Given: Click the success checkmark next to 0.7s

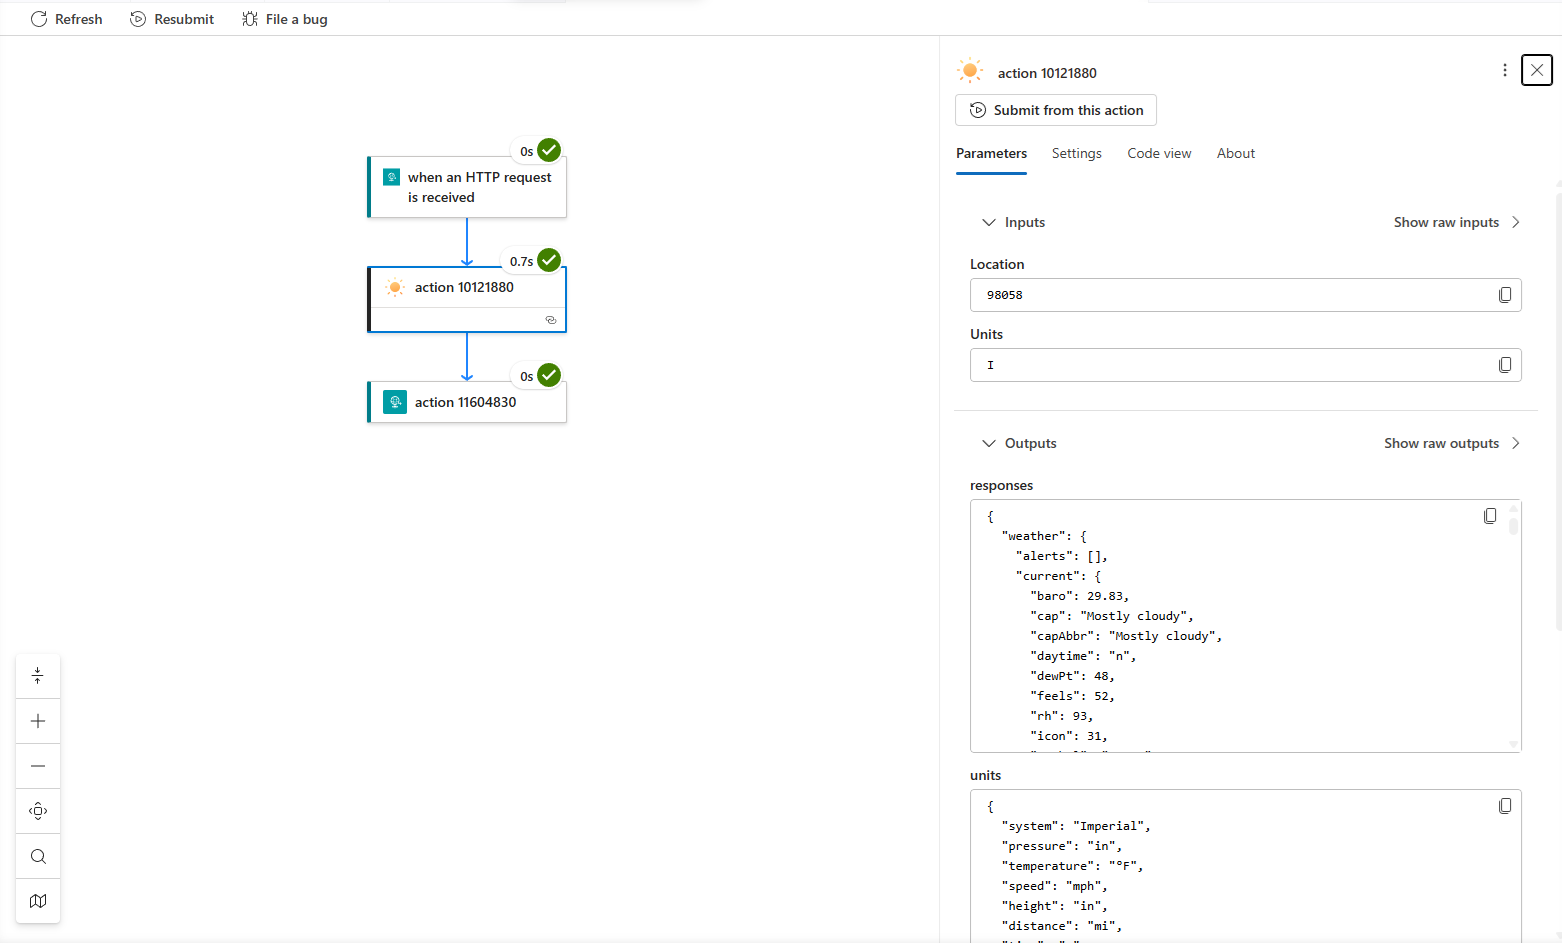Looking at the screenshot, I should [549, 260].
